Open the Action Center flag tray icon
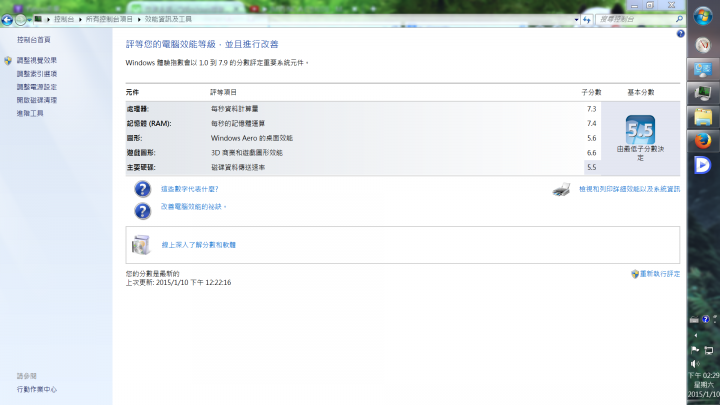This screenshot has width=720, height=405. pyautogui.click(x=695, y=350)
